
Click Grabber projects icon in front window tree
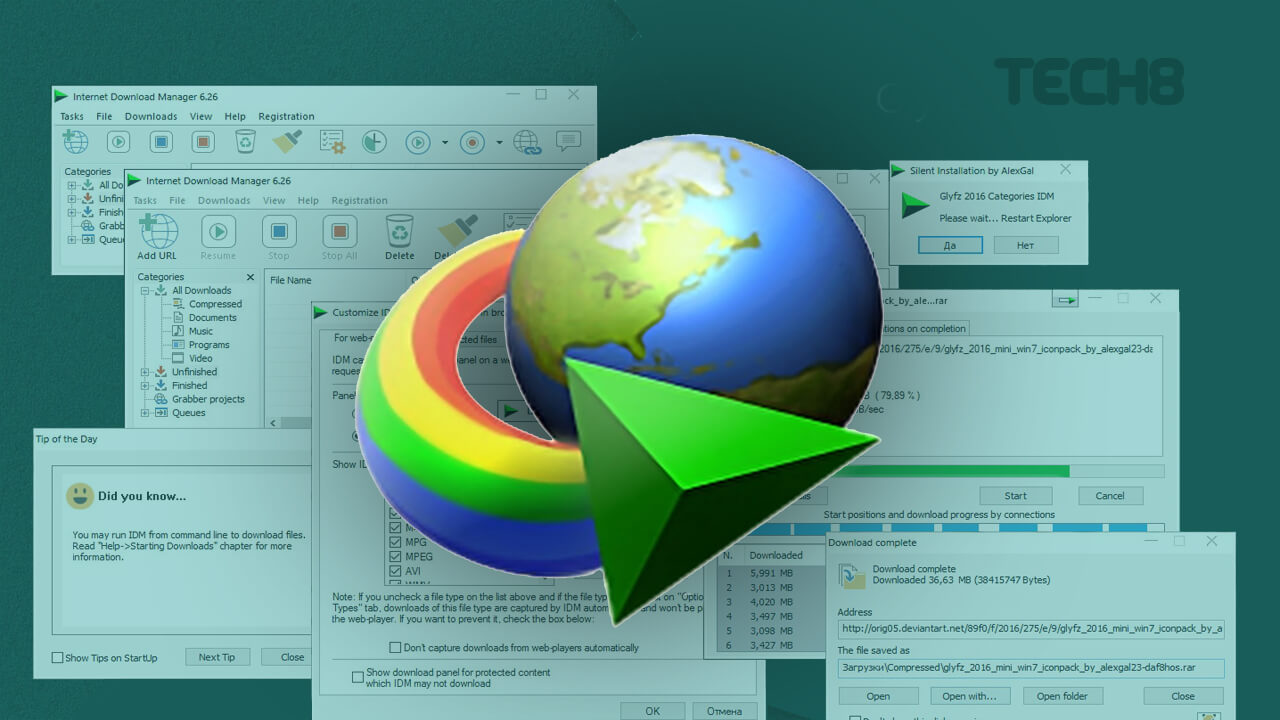coord(160,399)
